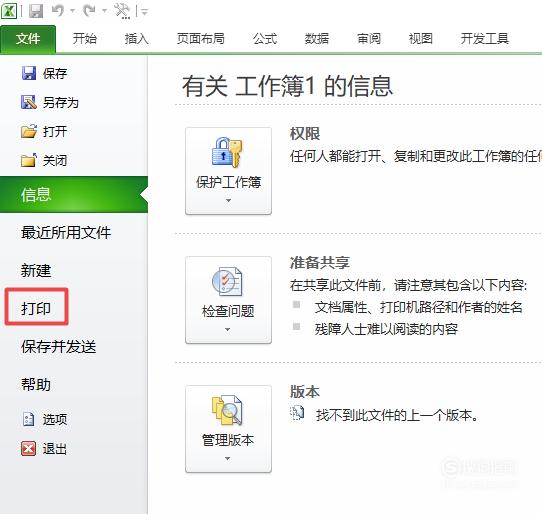Open the 视图 ribbon tab
Screen dimensions: 542x514
click(421, 38)
